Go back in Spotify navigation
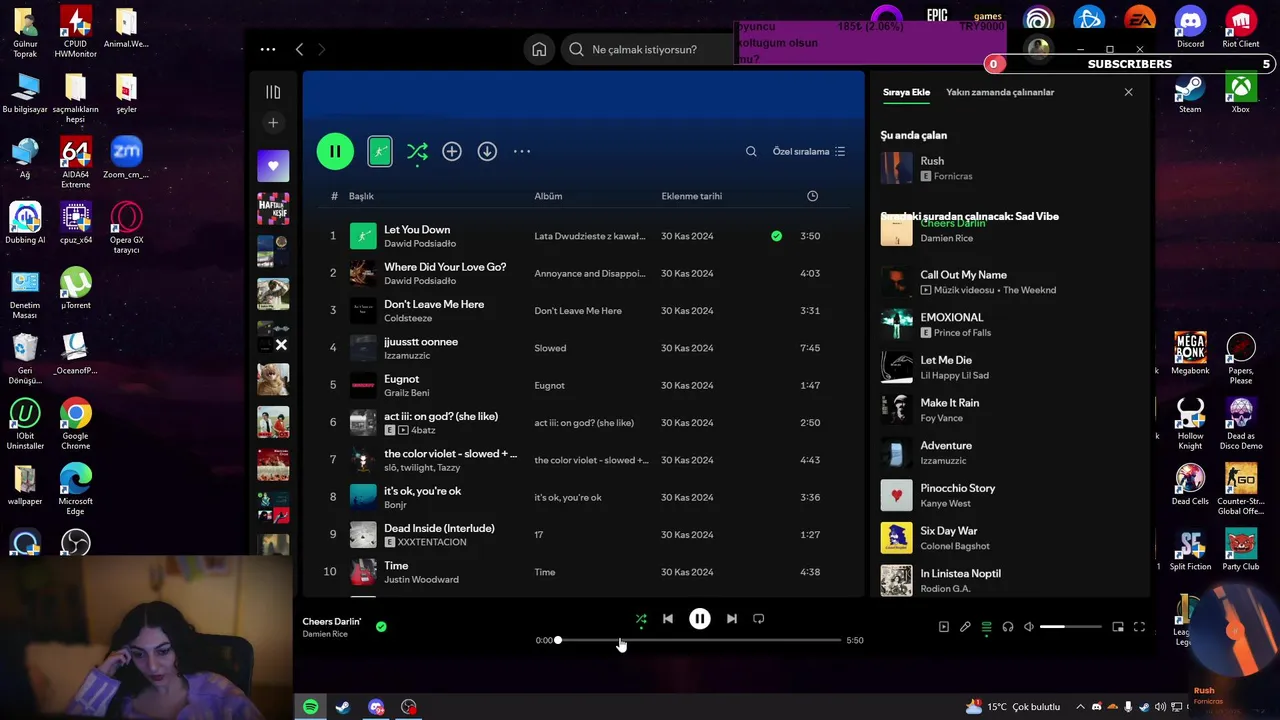The width and height of the screenshot is (1280, 720). click(x=299, y=49)
